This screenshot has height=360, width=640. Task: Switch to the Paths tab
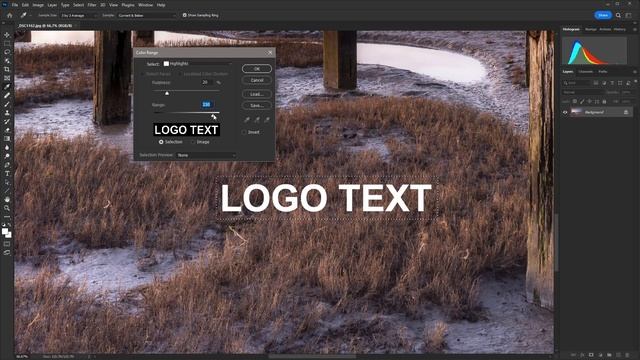[603, 71]
